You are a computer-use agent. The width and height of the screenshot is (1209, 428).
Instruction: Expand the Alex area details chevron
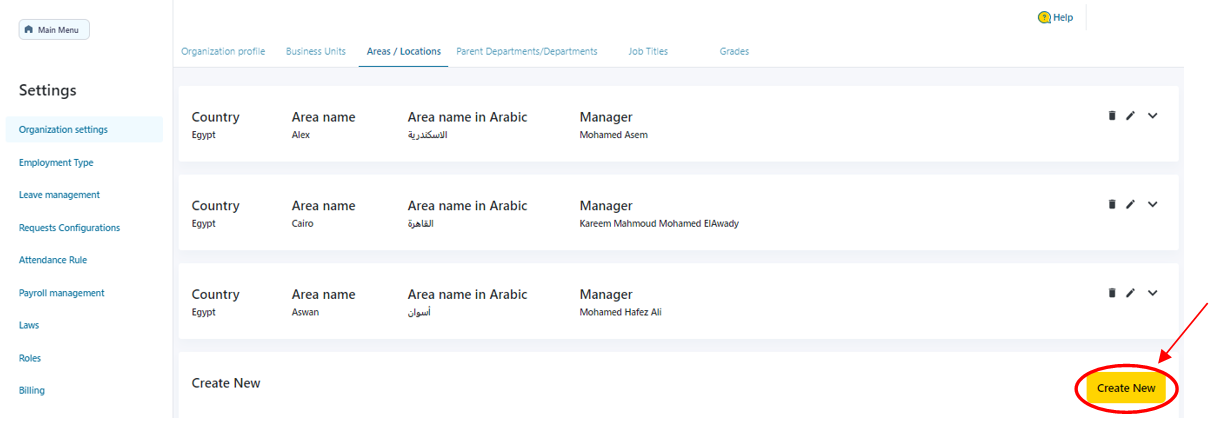tap(1152, 116)
